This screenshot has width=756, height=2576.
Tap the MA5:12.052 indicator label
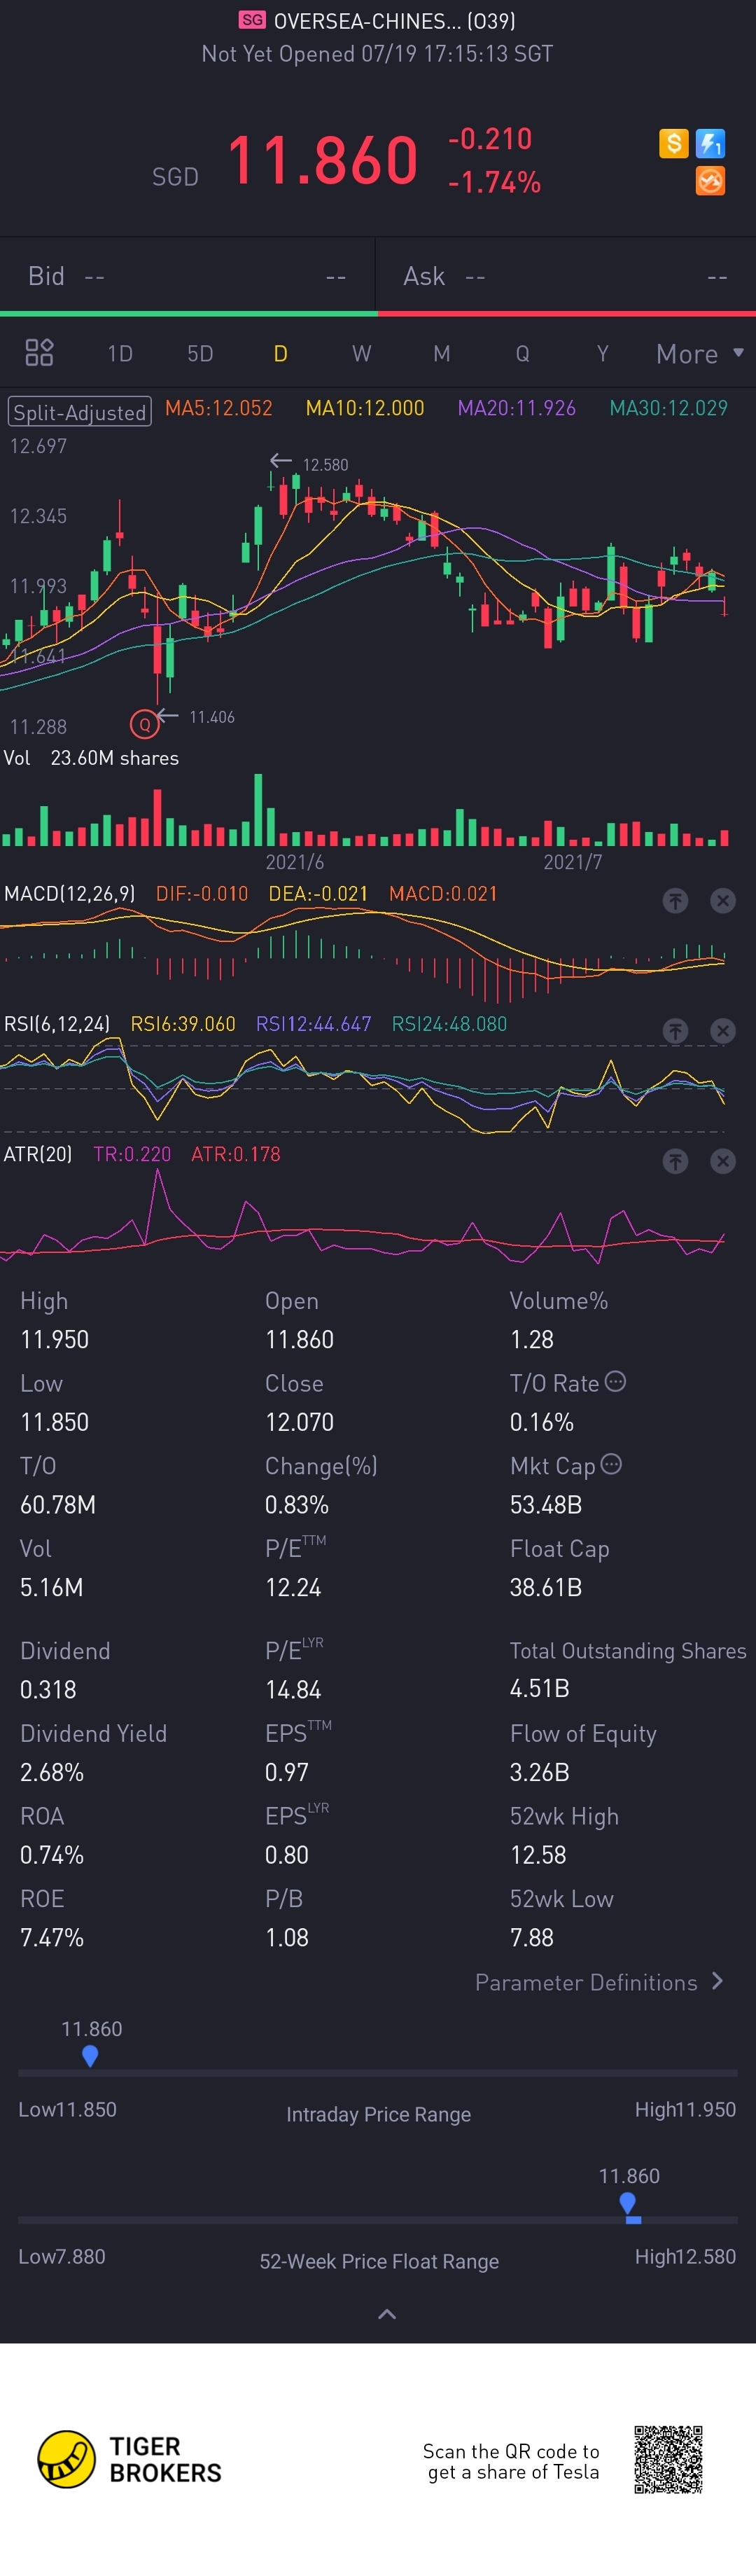pyautogui.click(x=219, y=408)
